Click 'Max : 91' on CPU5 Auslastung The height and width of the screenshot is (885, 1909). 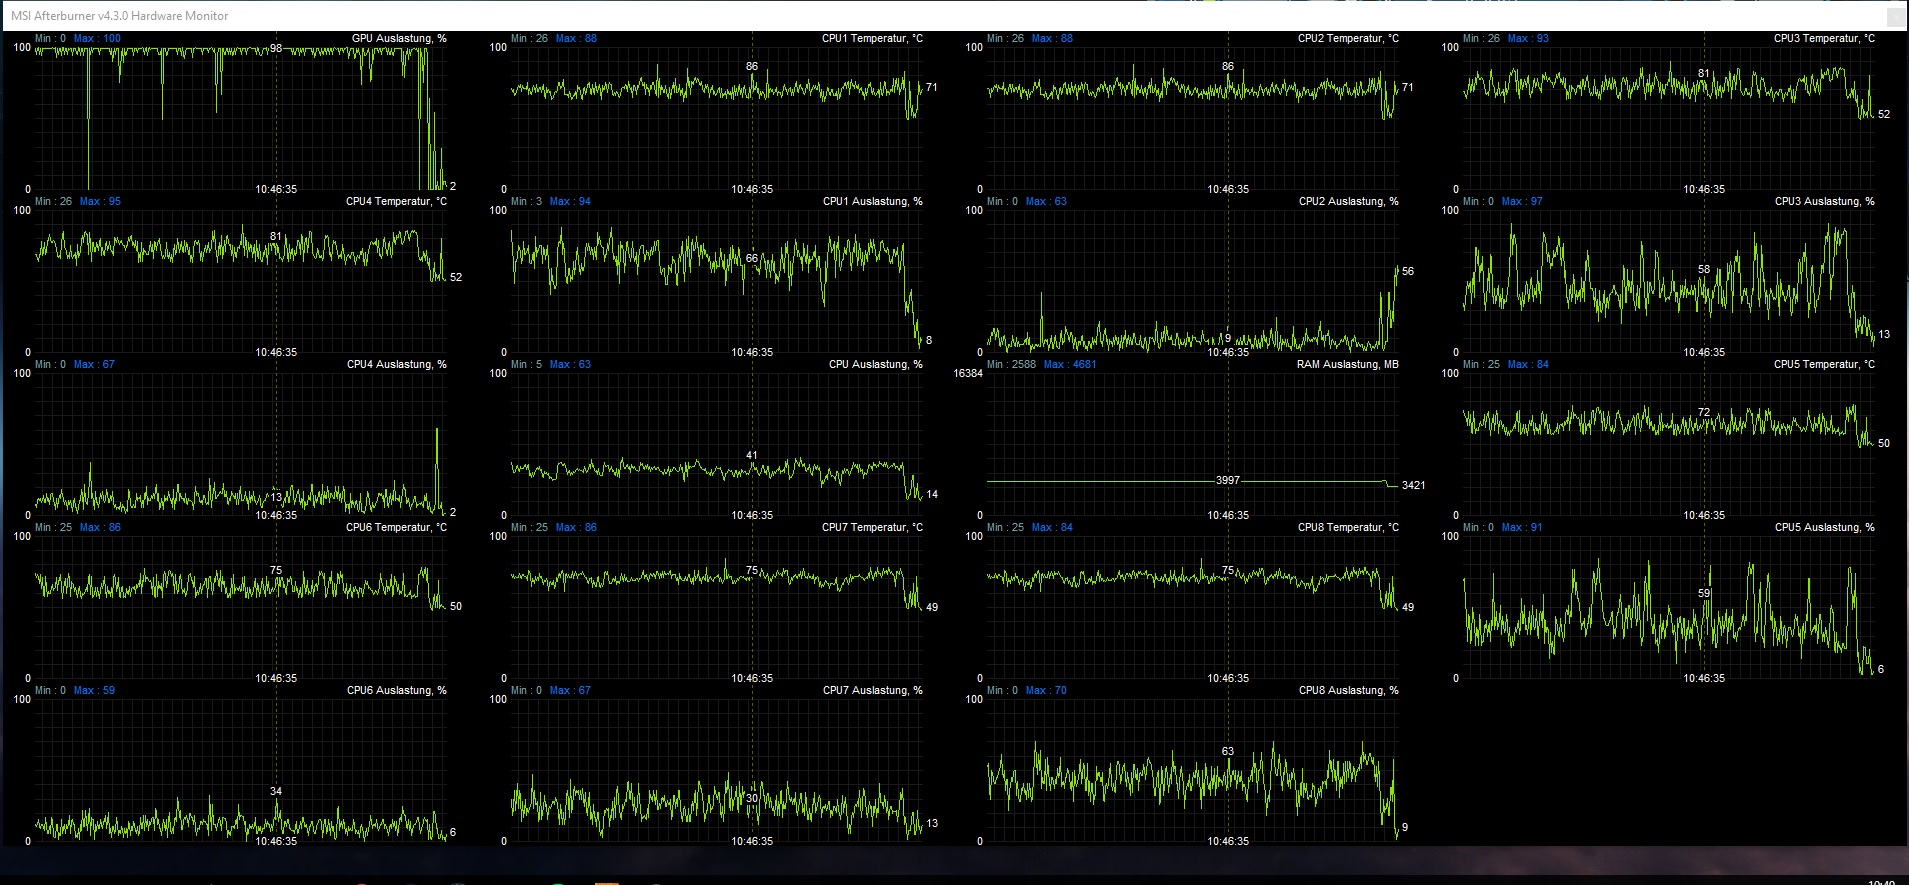point(1522,527)
